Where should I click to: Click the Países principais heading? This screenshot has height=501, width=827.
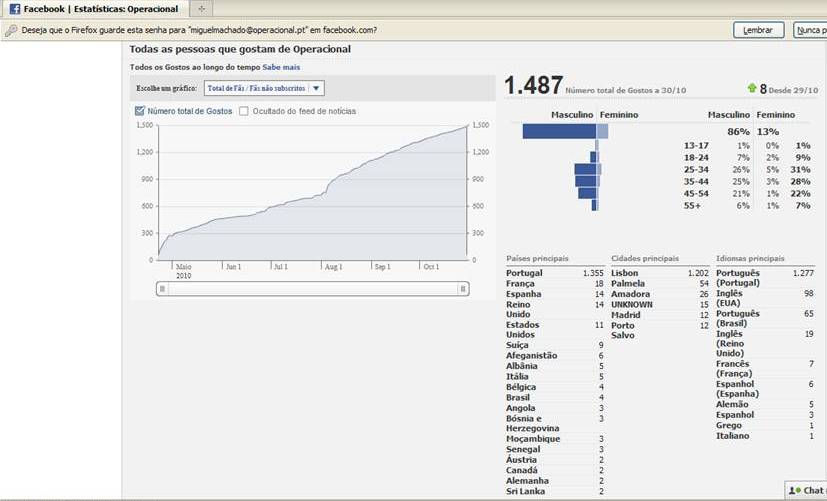[x=537, y=258]
